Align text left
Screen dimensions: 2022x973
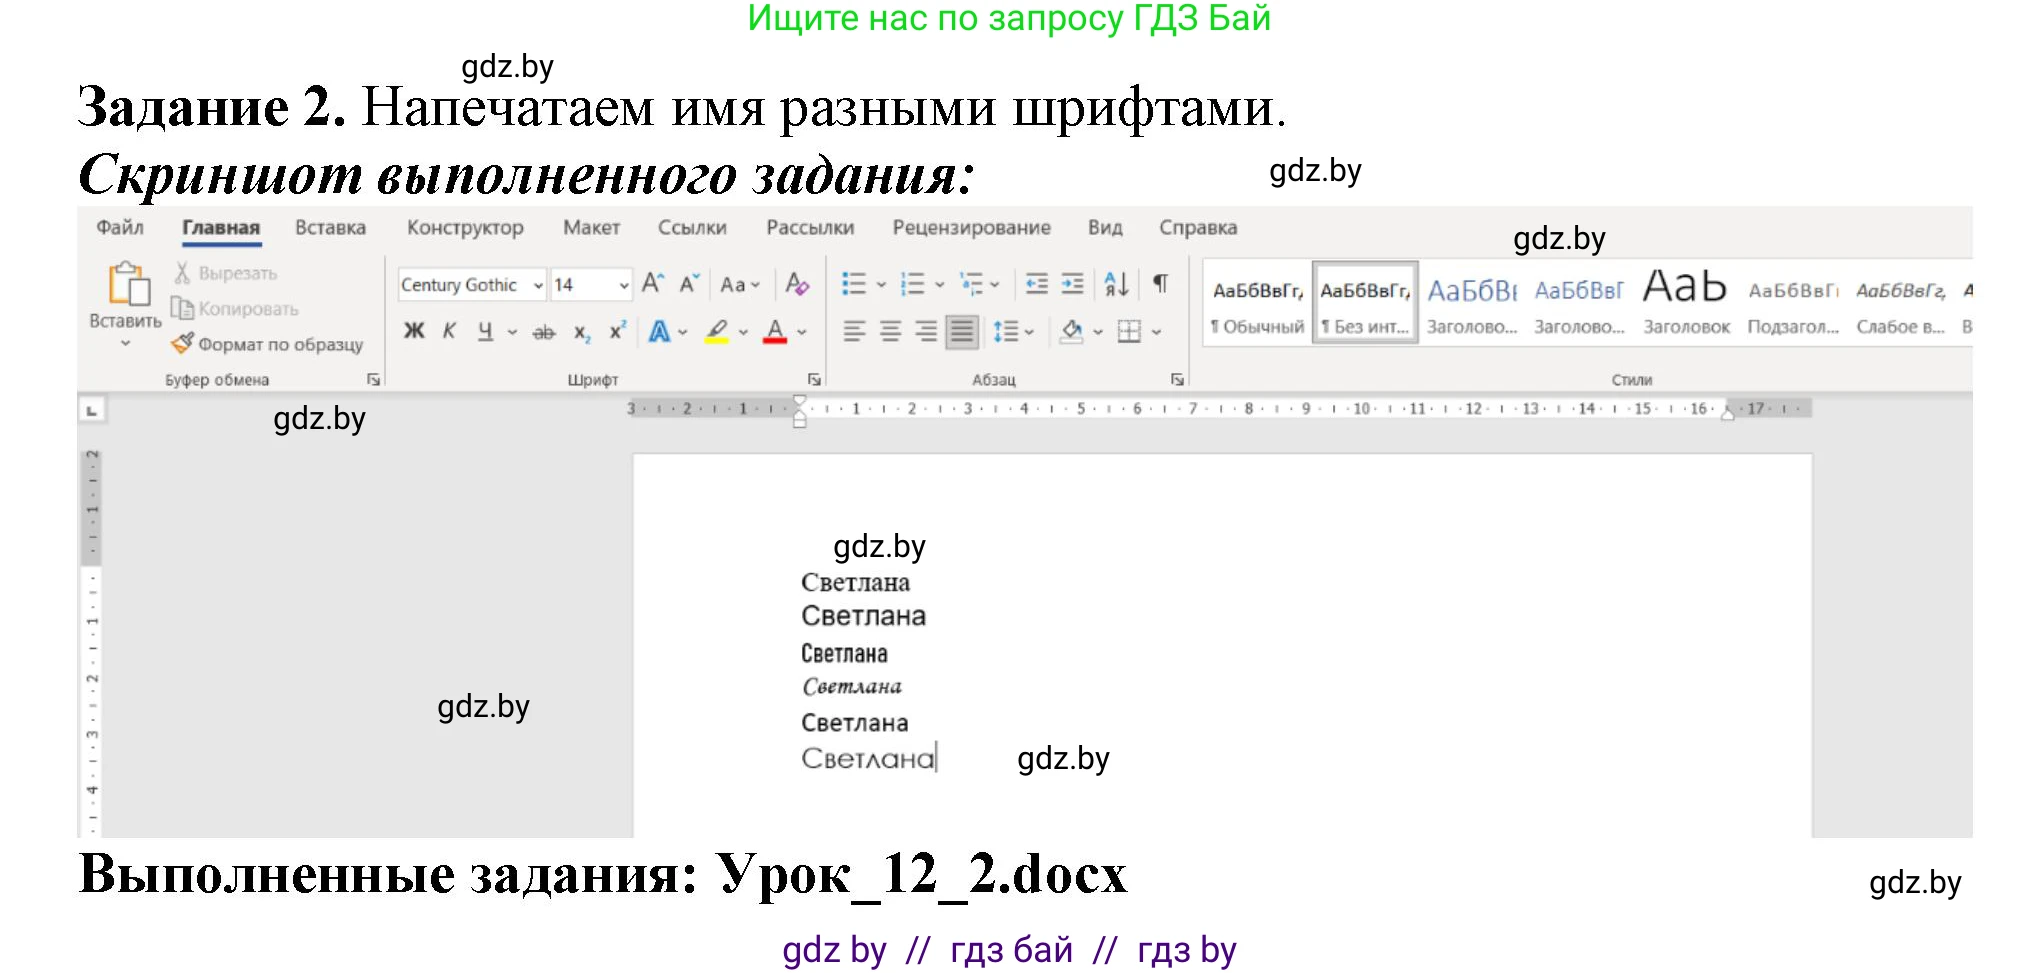853,331
